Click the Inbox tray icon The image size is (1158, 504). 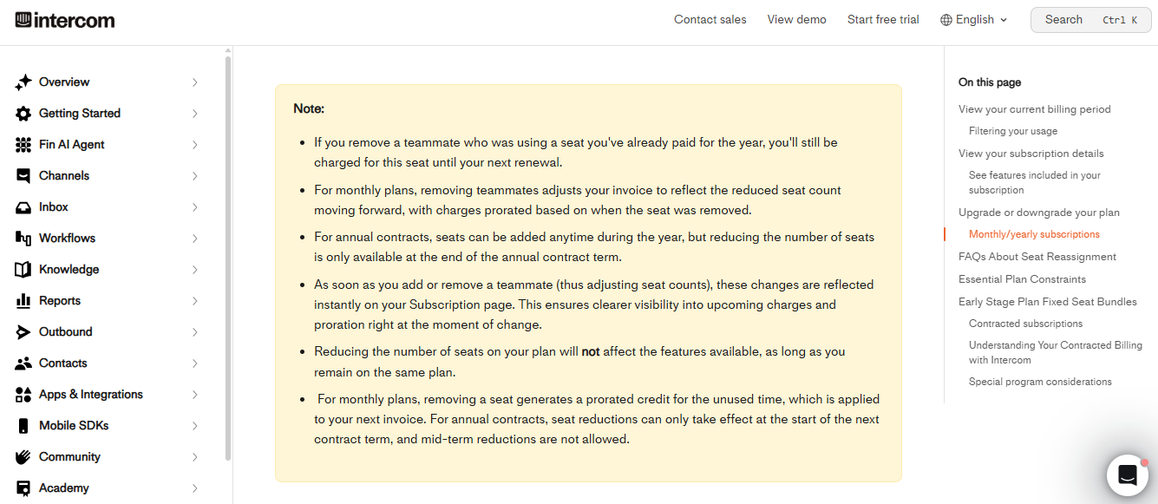[24, 208]
